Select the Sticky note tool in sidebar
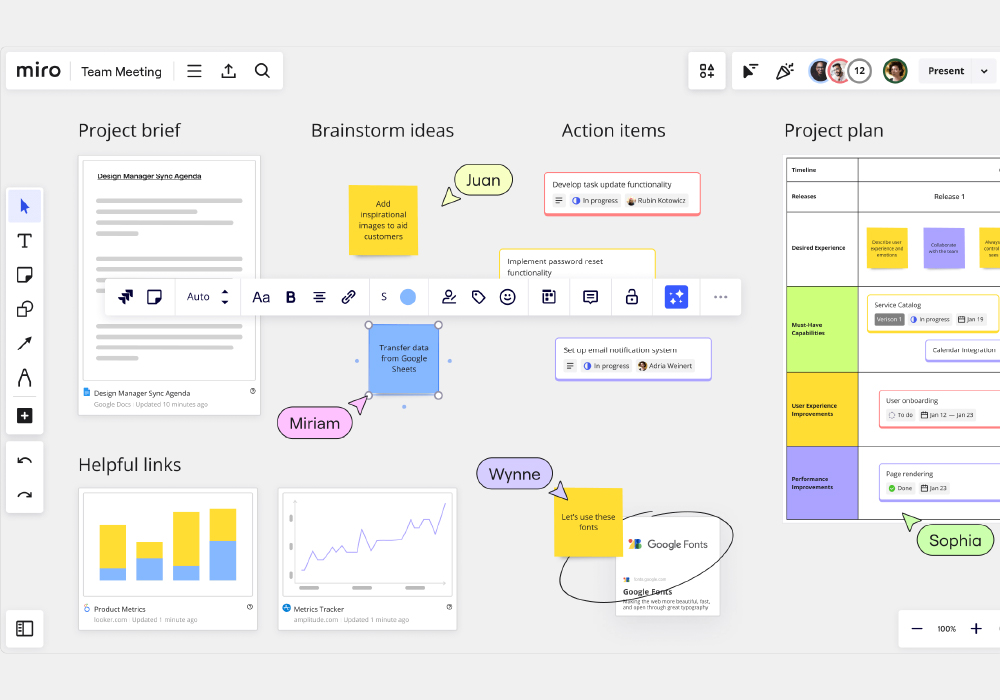 coord(25,275)
